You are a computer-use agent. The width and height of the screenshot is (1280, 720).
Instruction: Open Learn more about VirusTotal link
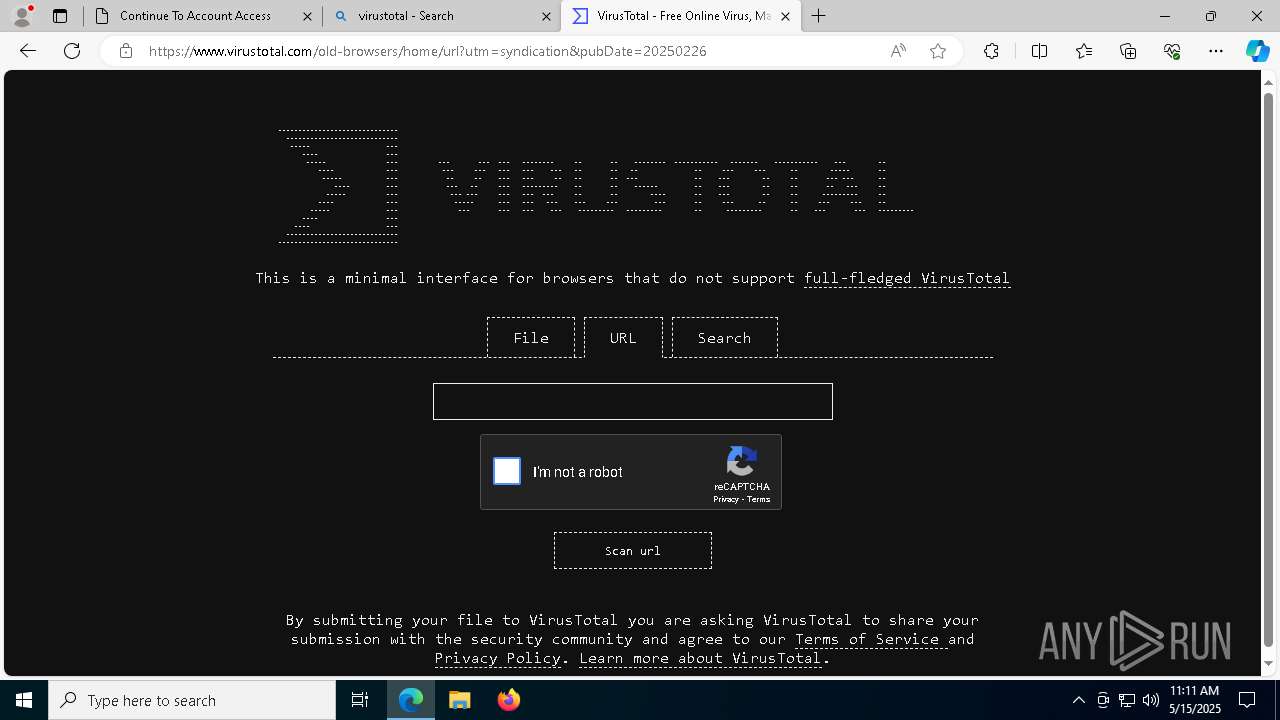pos(700,658)
